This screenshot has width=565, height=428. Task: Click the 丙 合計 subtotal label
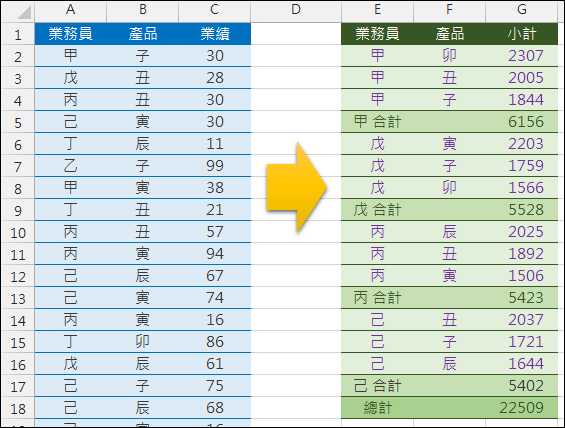coord(377,298)
